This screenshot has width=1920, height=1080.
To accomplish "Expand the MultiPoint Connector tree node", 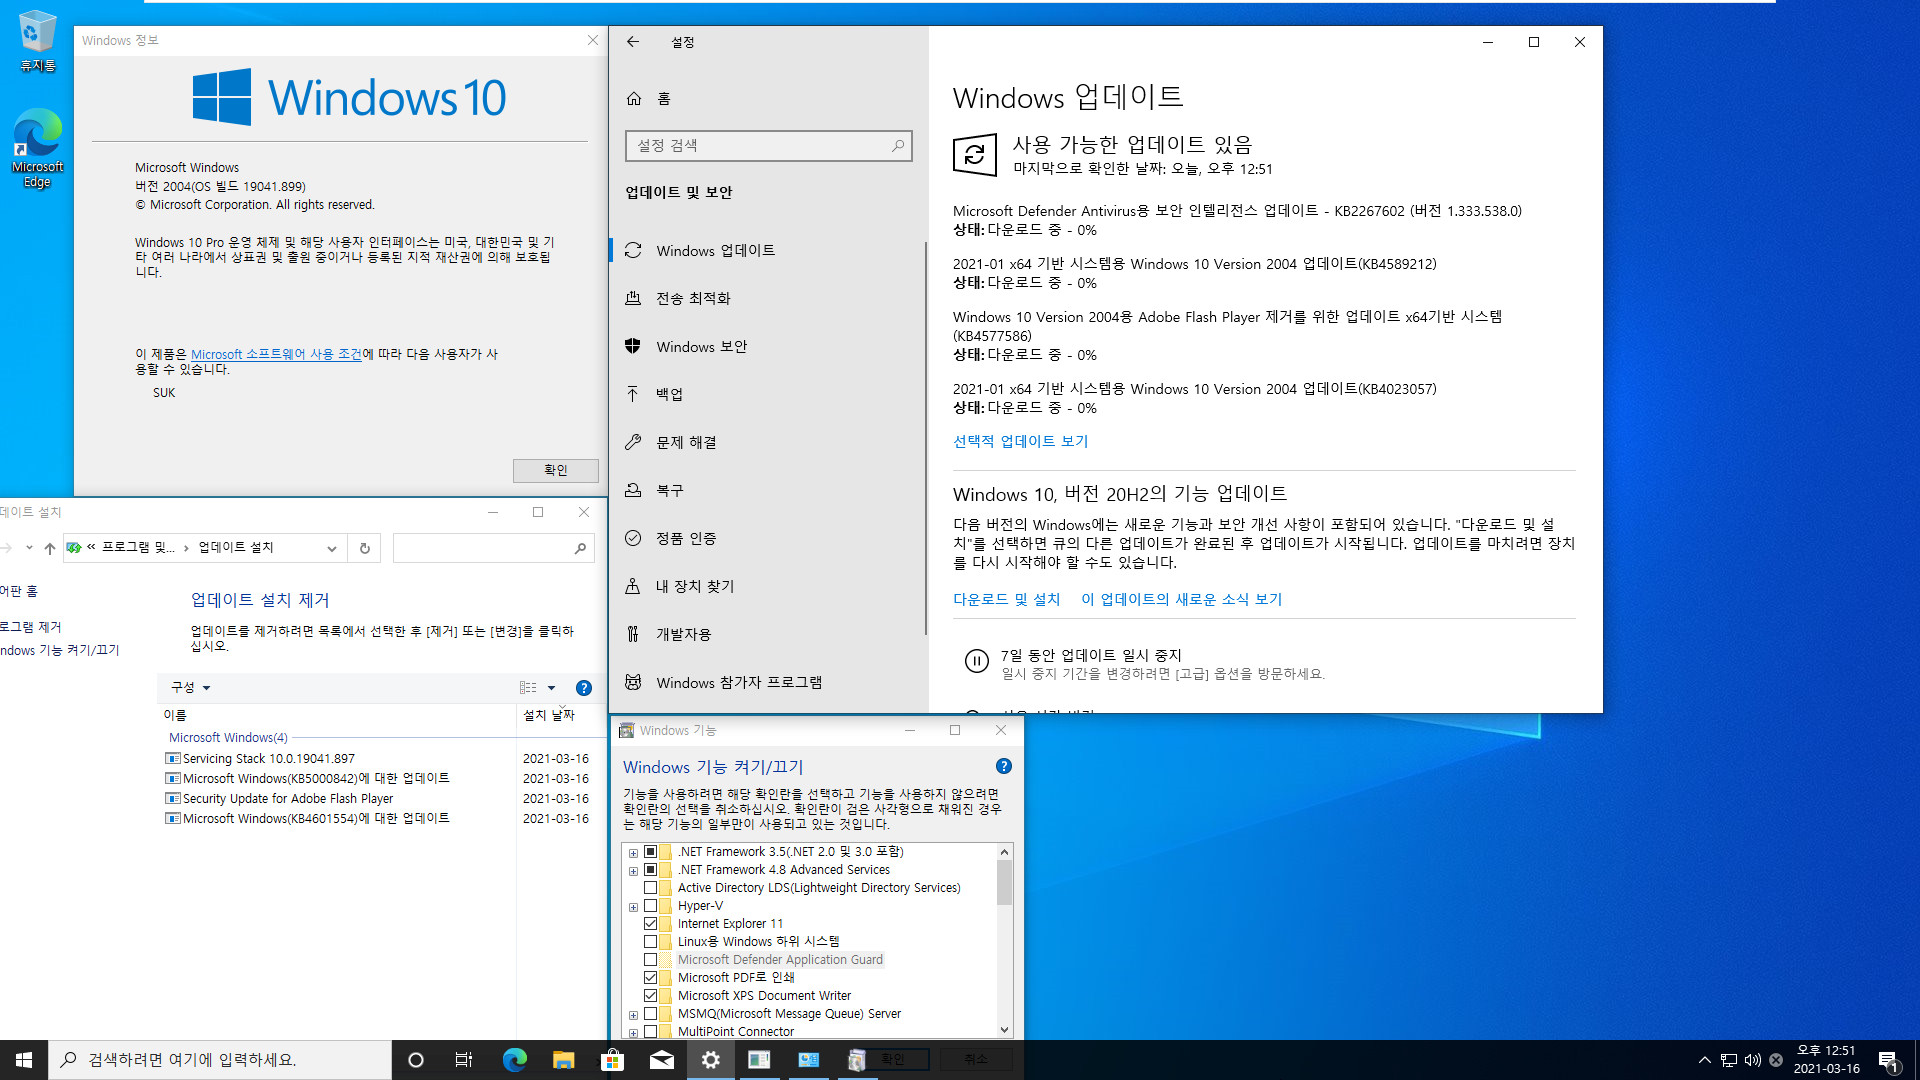I will click(x=633, y=1032).
